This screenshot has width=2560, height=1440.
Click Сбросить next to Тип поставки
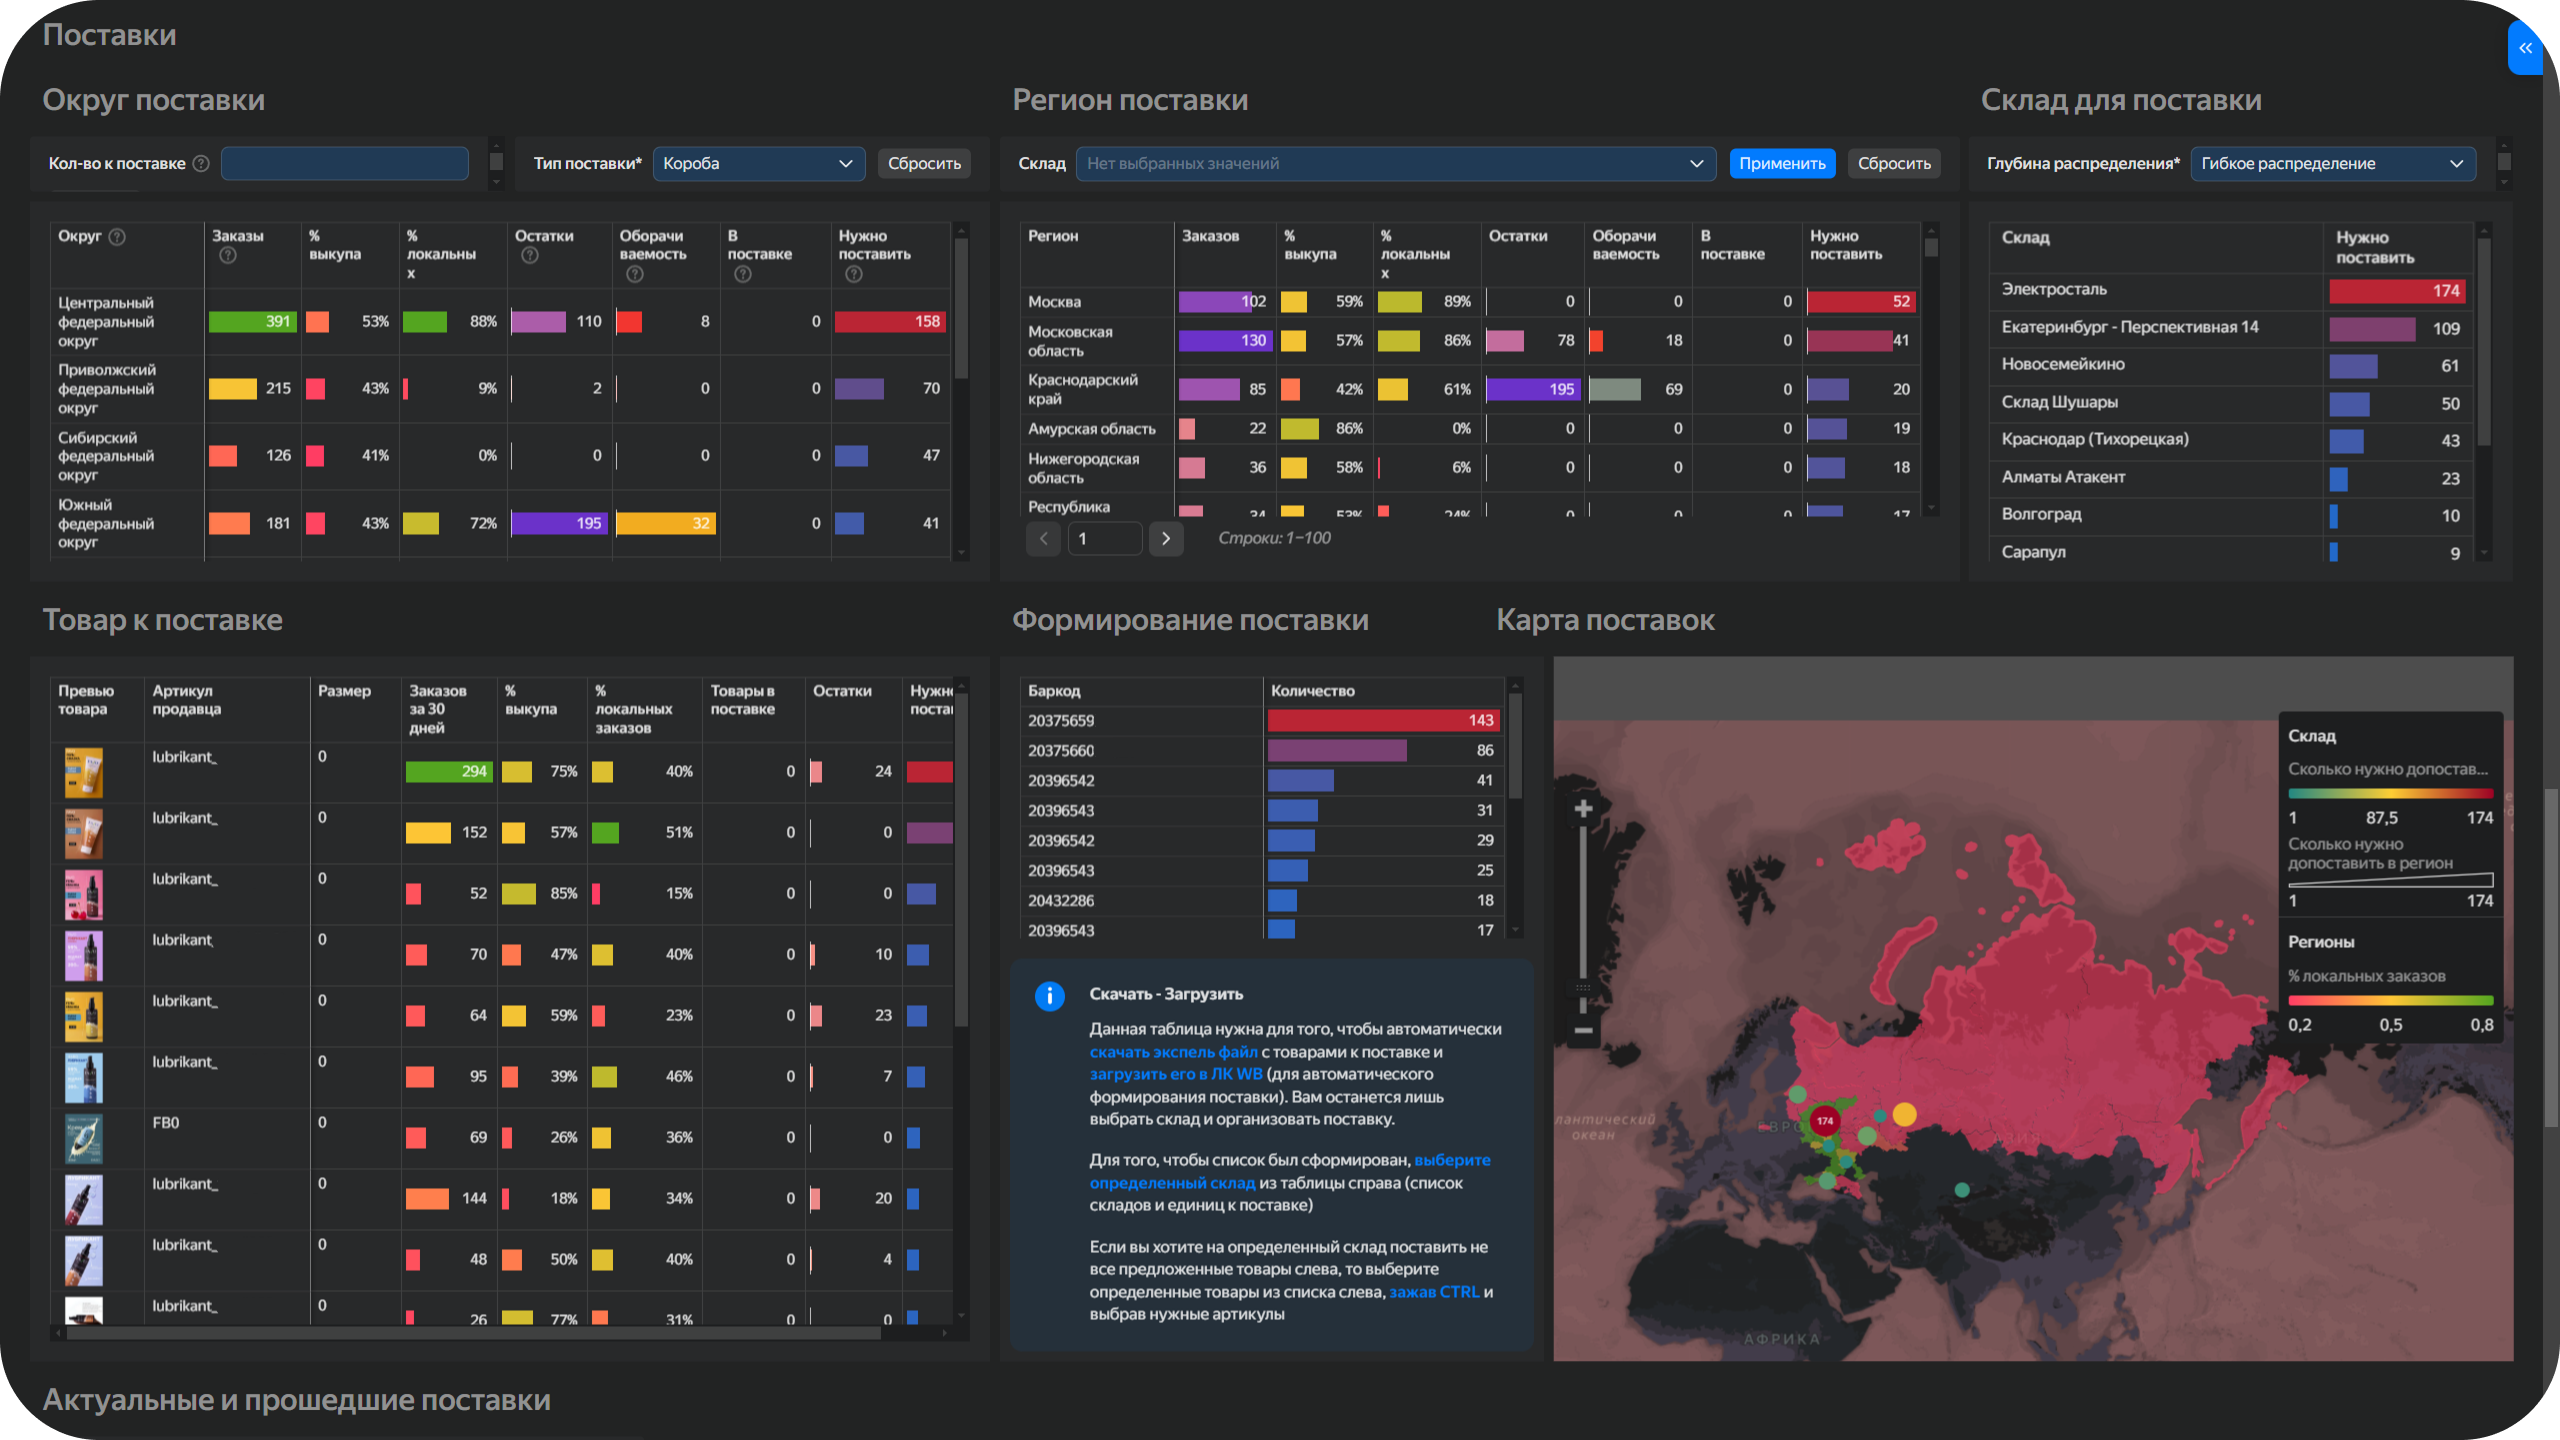(x=924, y=163)
